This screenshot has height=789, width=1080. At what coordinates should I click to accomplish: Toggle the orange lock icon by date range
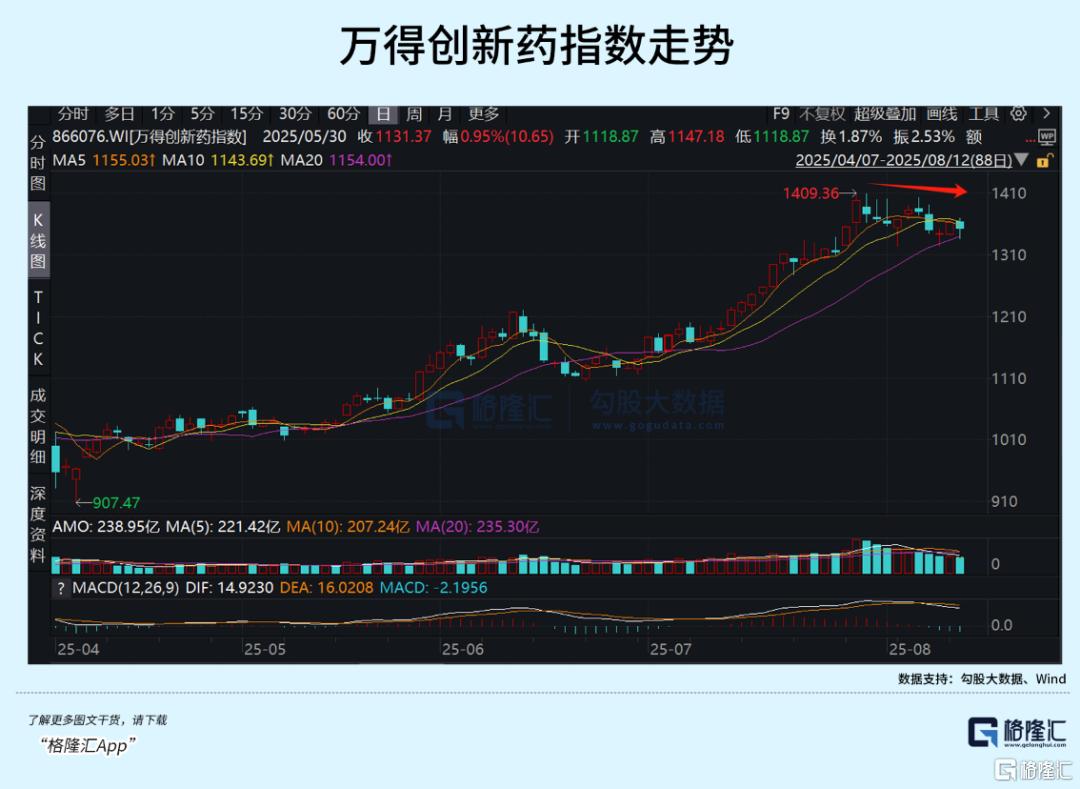(1043, 161)
